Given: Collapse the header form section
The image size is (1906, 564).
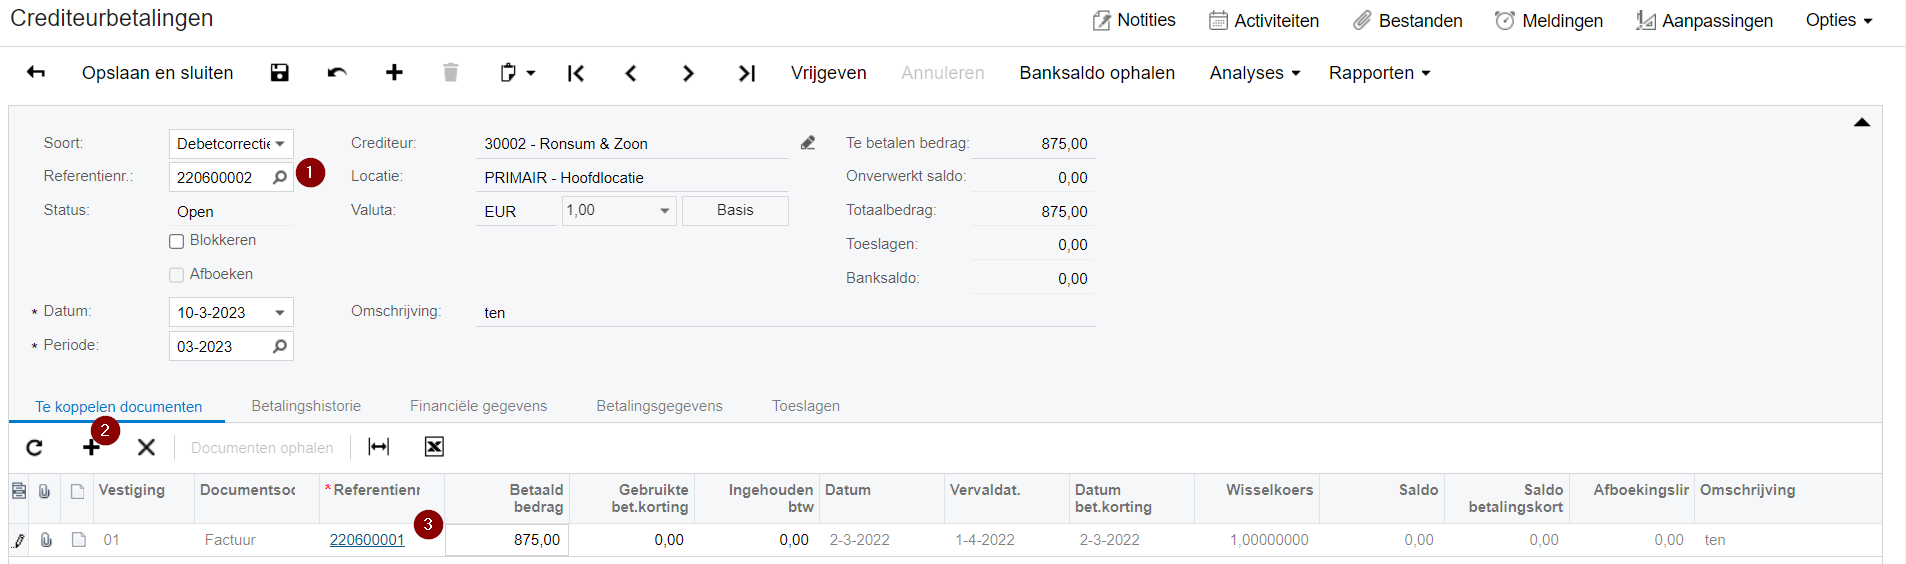Looking at the screenshot, I should pyautogui.click(x=1861, y=122).
